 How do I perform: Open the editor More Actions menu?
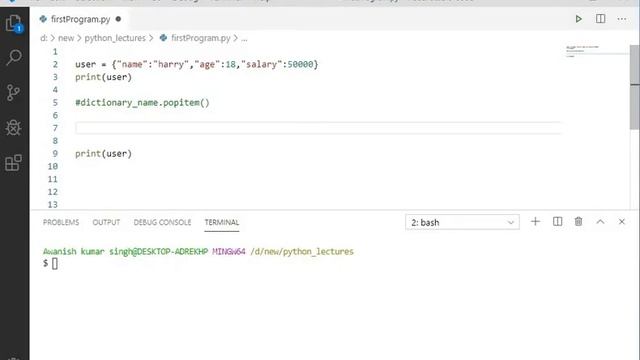[x=622, y=19]
